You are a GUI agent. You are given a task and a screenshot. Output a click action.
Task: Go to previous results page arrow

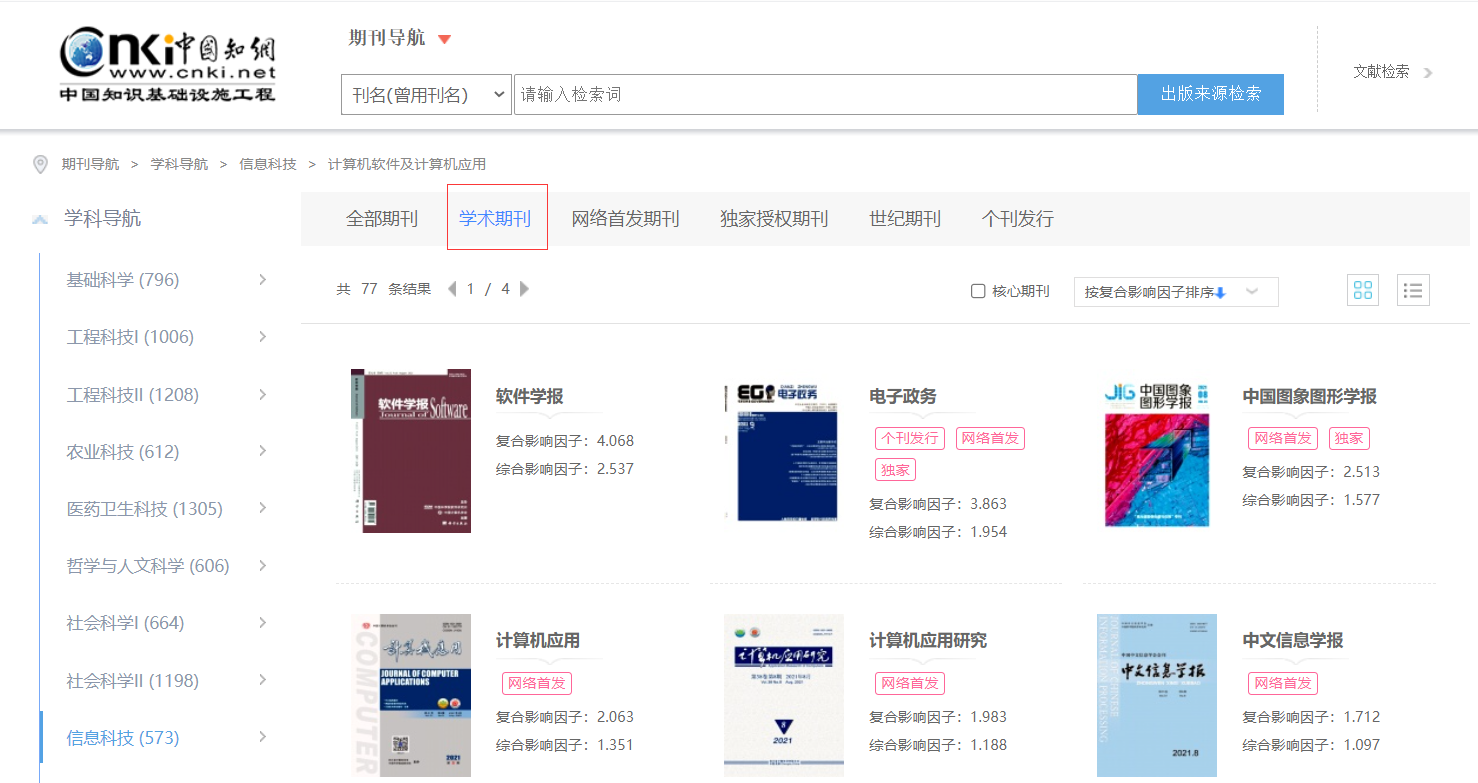(x=451, y=288)
